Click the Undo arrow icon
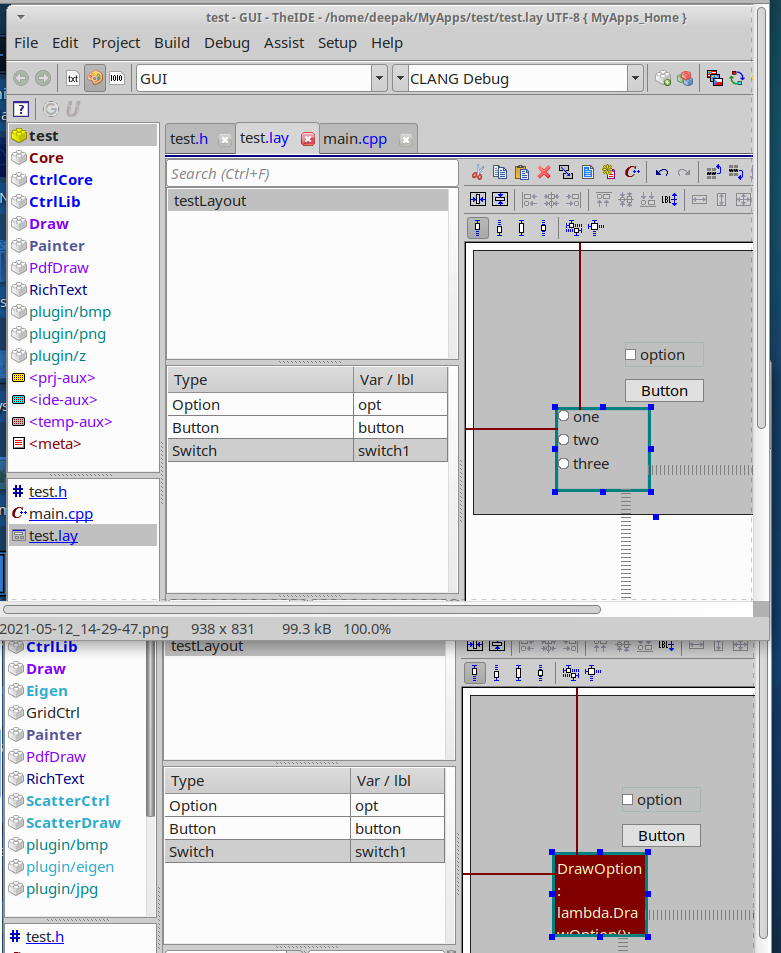Image resolution: width=781 pixels, height=953 pixels. (x=662, y=173)
